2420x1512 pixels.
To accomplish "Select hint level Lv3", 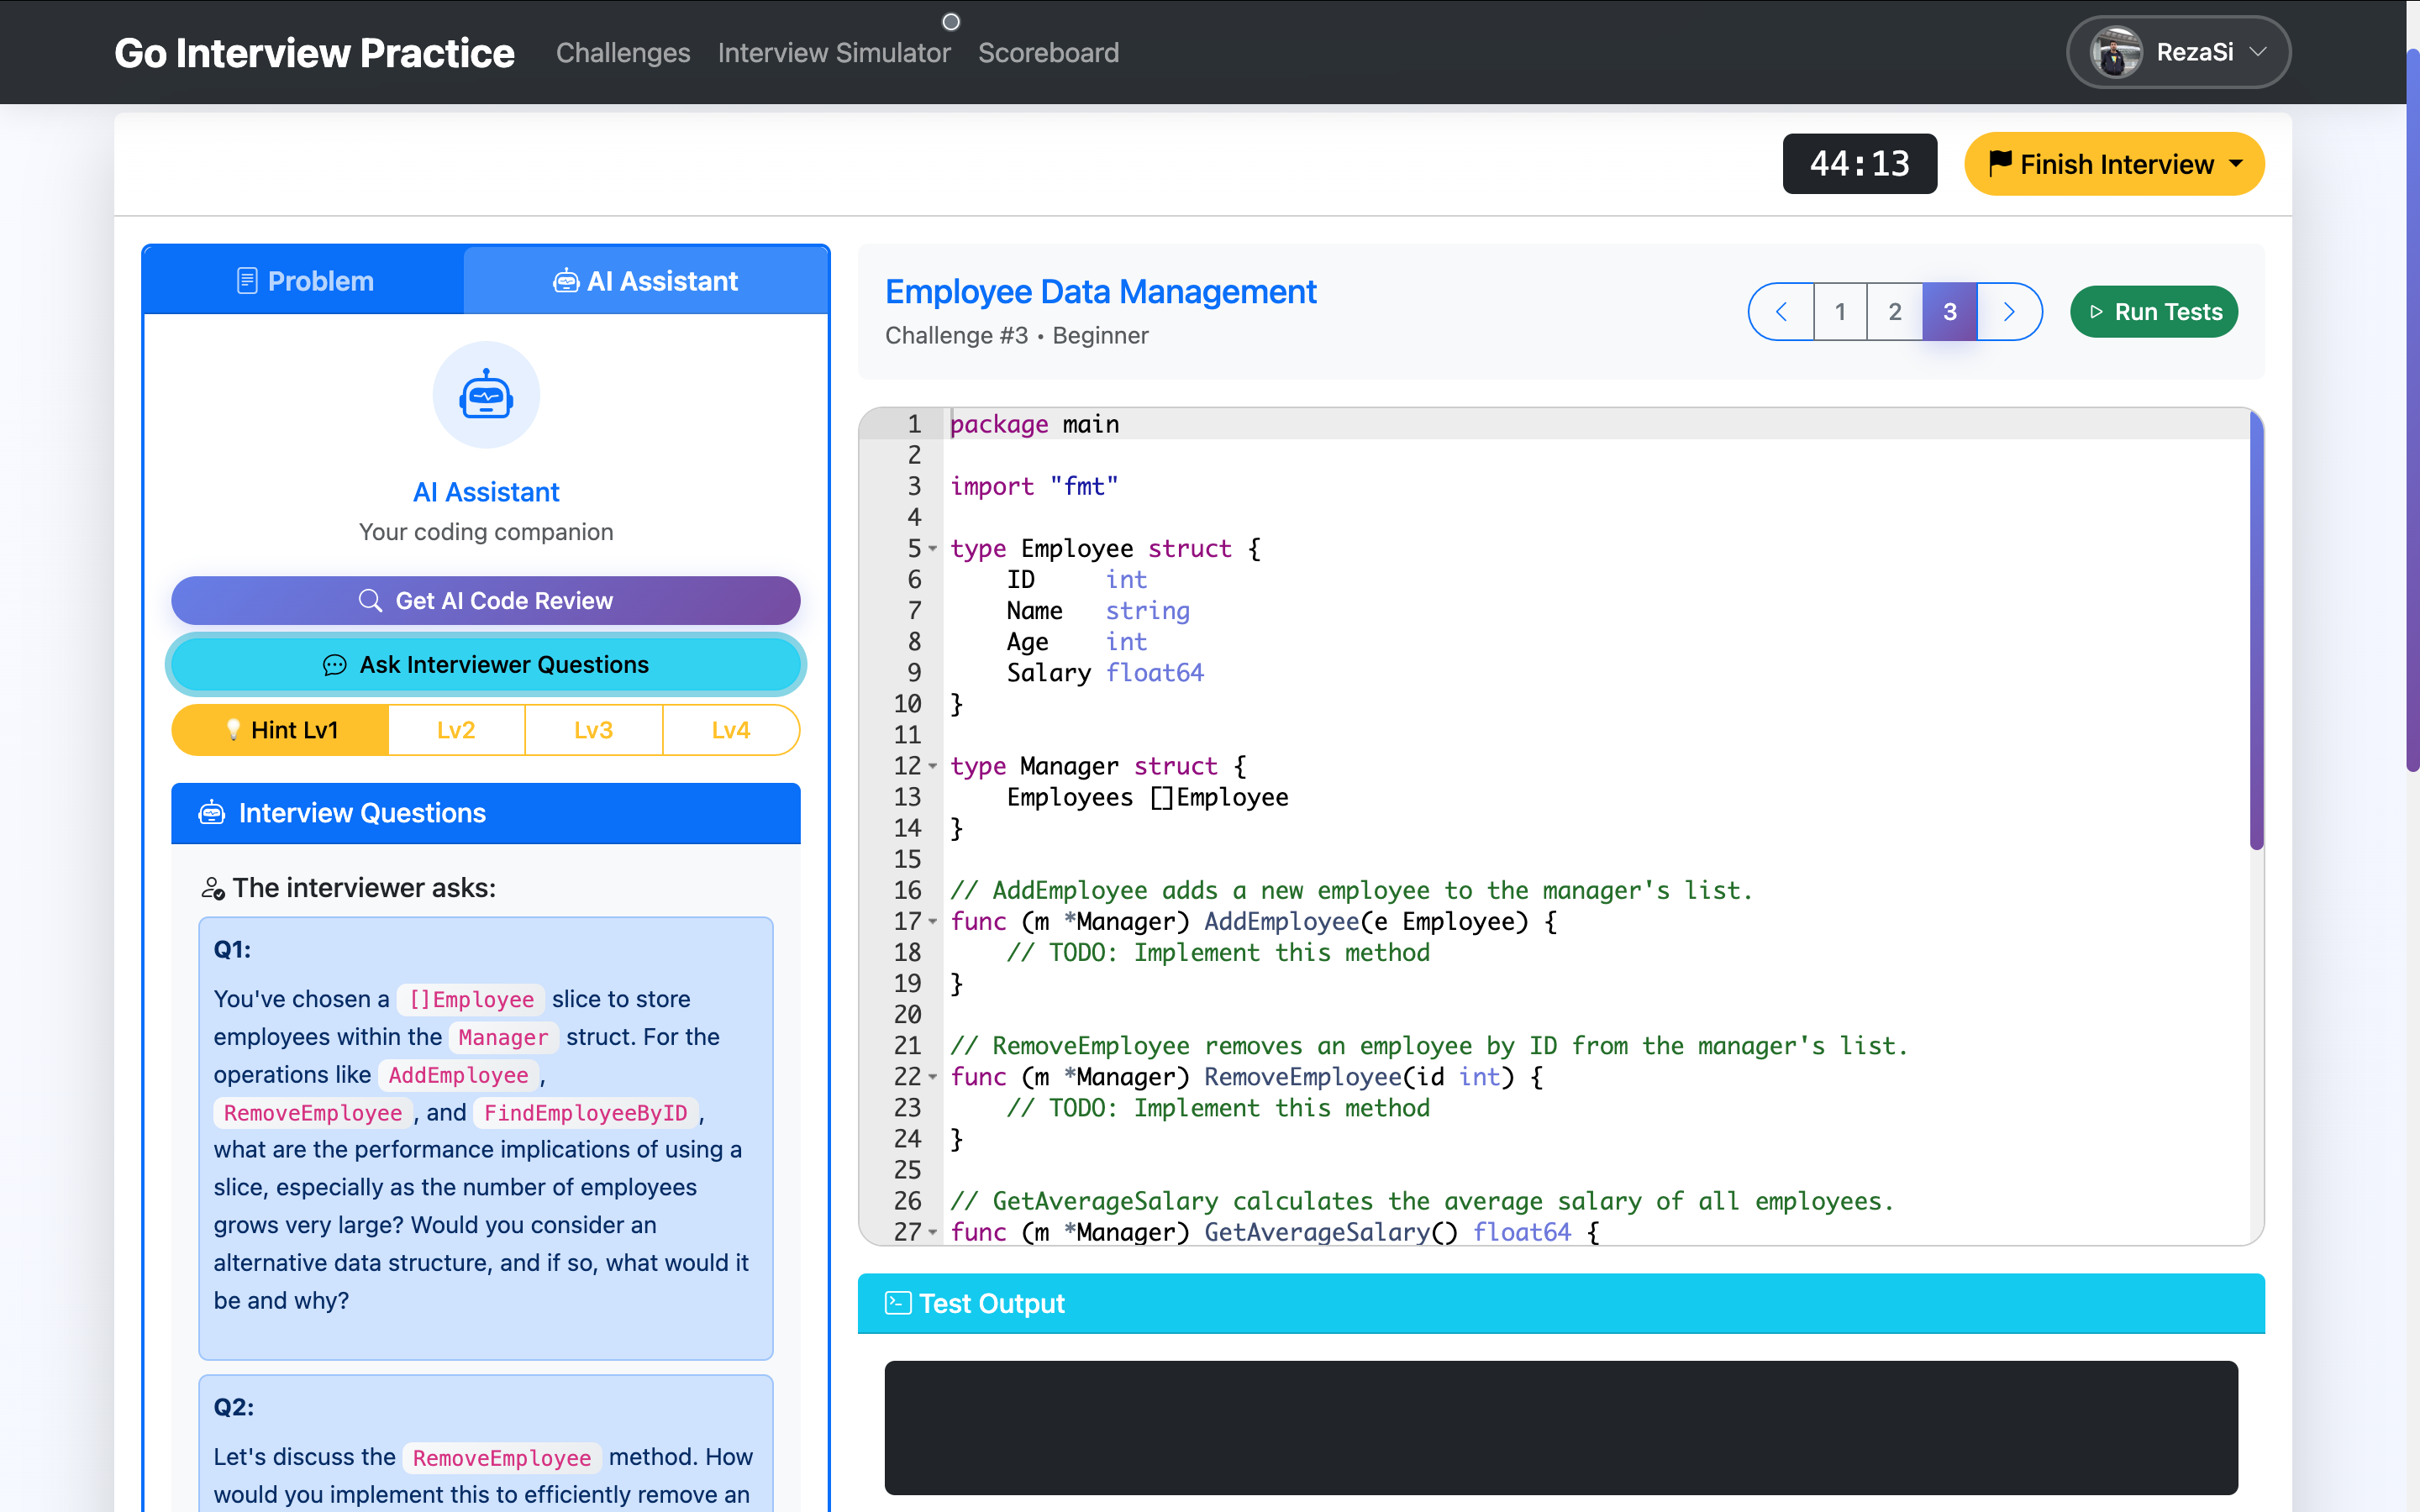I will point(593,730).
